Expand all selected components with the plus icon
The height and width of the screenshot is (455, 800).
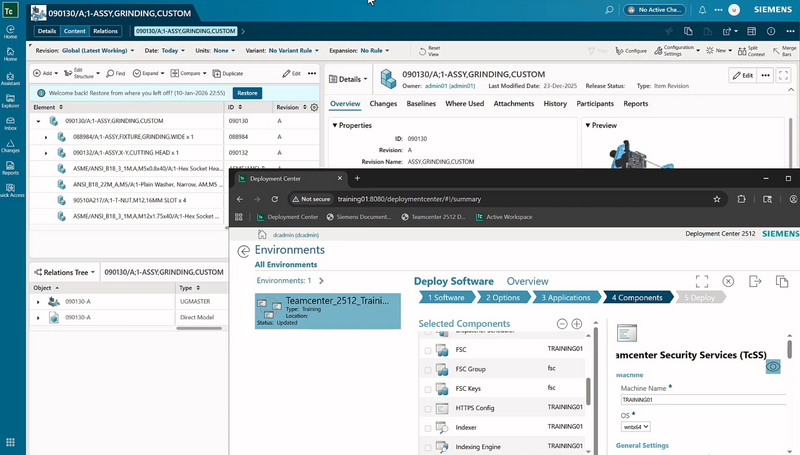point(577,324)
